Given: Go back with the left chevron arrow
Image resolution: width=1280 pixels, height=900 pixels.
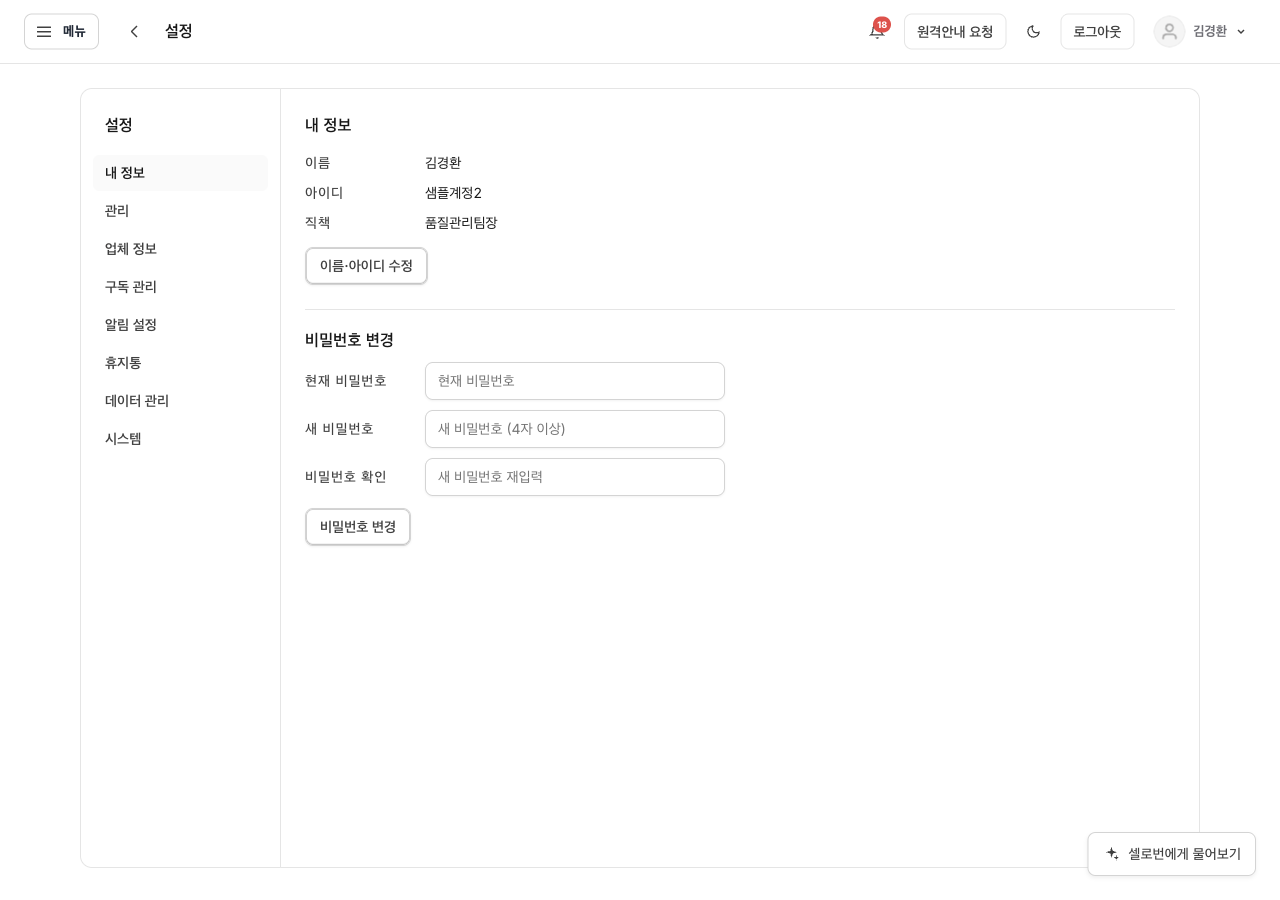Looking at the screenshot, I should 134,31.
